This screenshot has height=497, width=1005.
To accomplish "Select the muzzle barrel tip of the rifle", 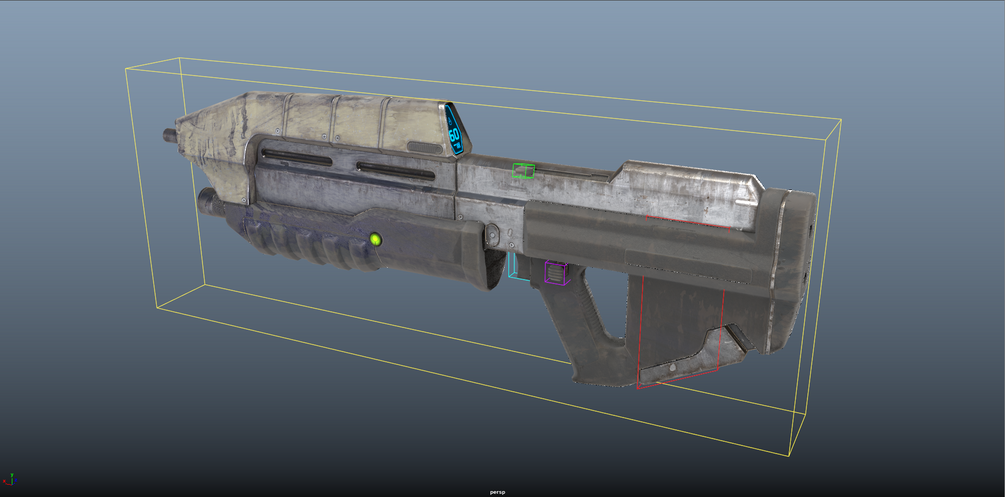I will pyautogui.click(x=170, y=135).
